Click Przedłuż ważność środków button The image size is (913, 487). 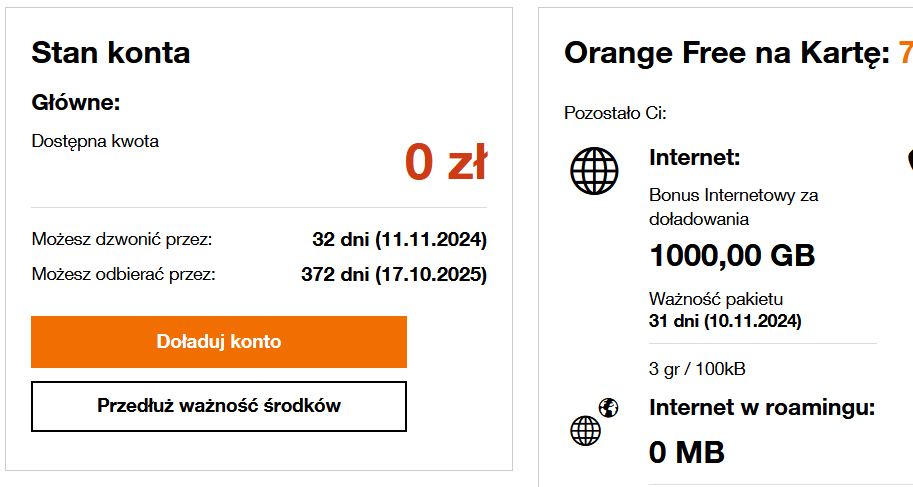219,406
